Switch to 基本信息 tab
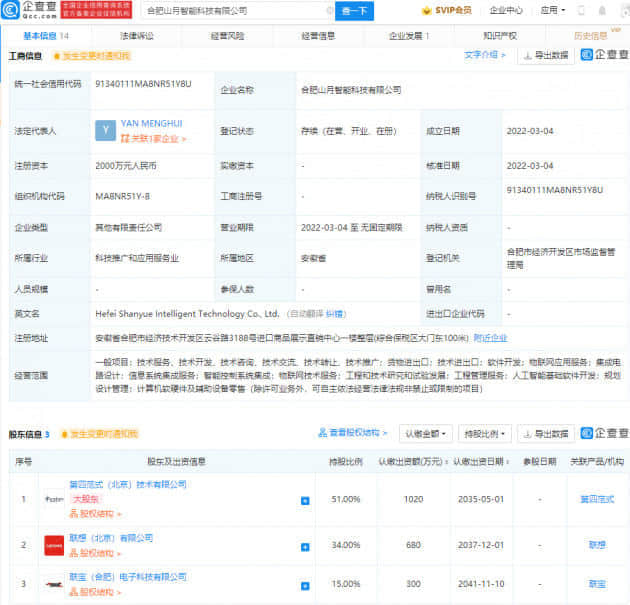630x605 pixels. coord(46,36)
